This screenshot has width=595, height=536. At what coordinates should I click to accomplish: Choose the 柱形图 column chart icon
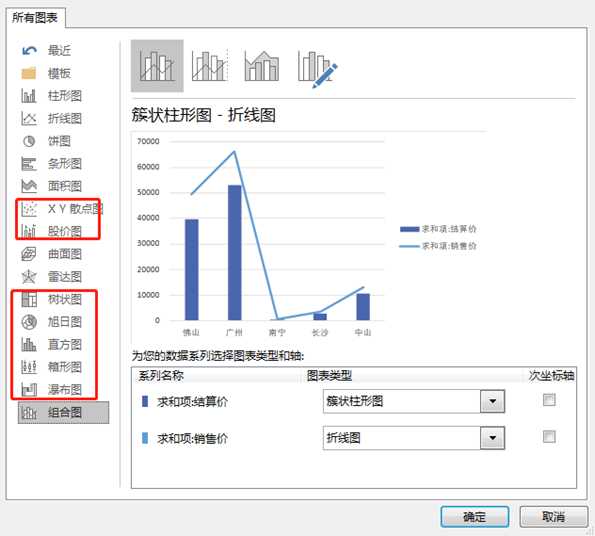point(29,96)
